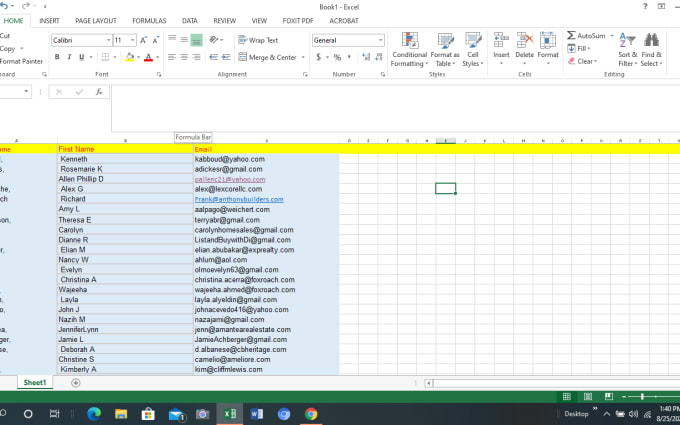Screen dimensions: 680x425
Task: Click Insert Function fx icon
Action: [x=99, y=92]
